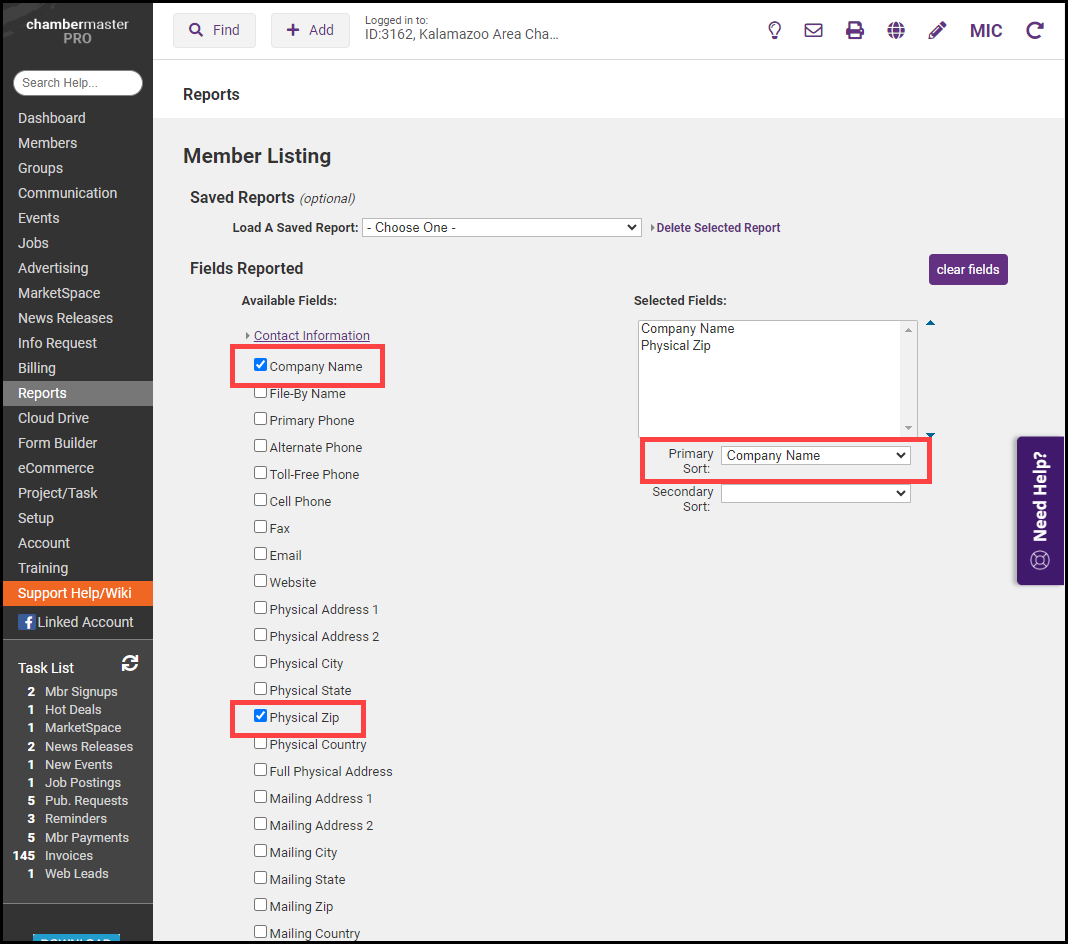1068x944 pixels.
Task: Check the Email field checkbox
Action: pyautogui.click(x=261, y=554)
